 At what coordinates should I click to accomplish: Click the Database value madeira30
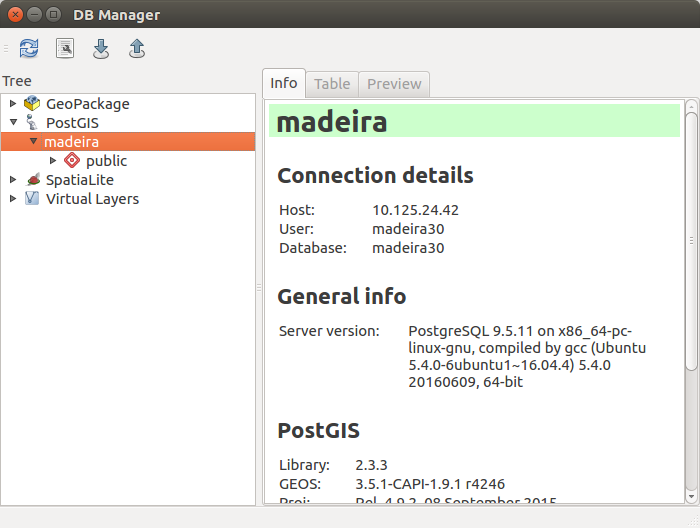408,248
